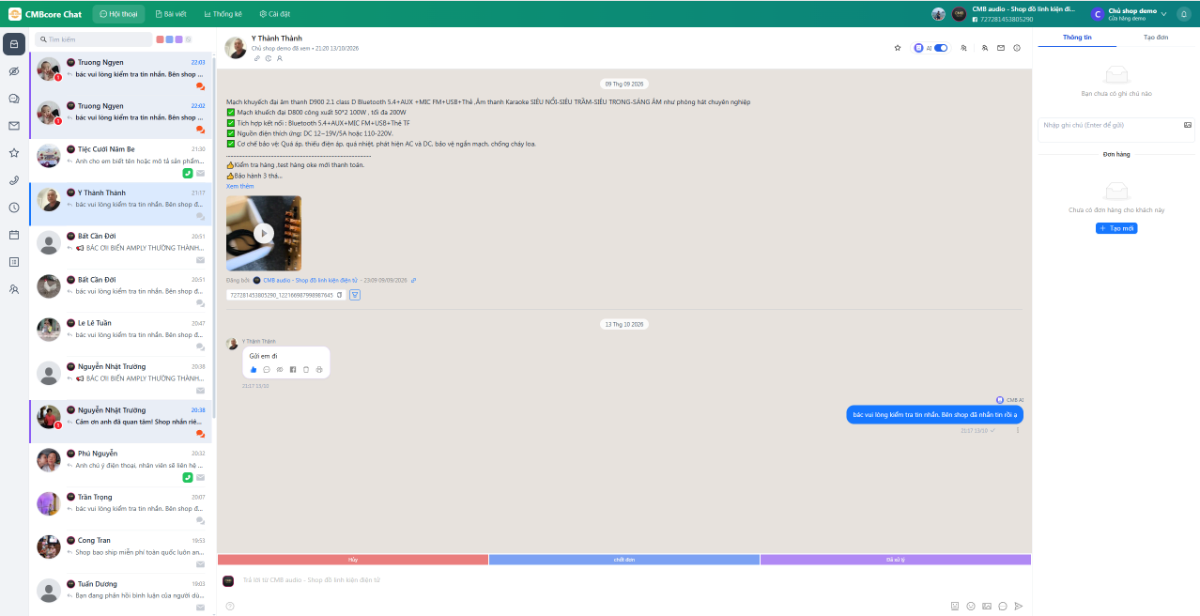
Task: Copy the post ID code
Action: pos(340,295)
